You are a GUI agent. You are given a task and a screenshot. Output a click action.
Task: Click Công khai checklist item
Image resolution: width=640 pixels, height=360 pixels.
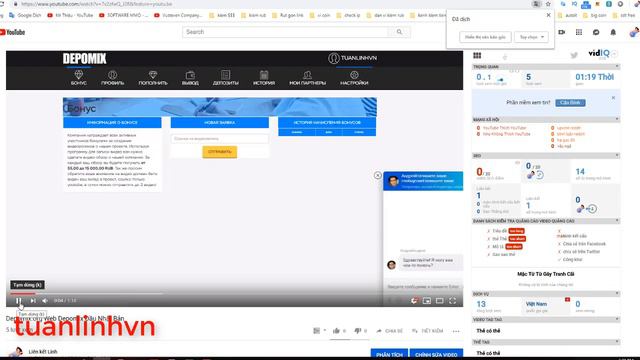coord(572,259)
